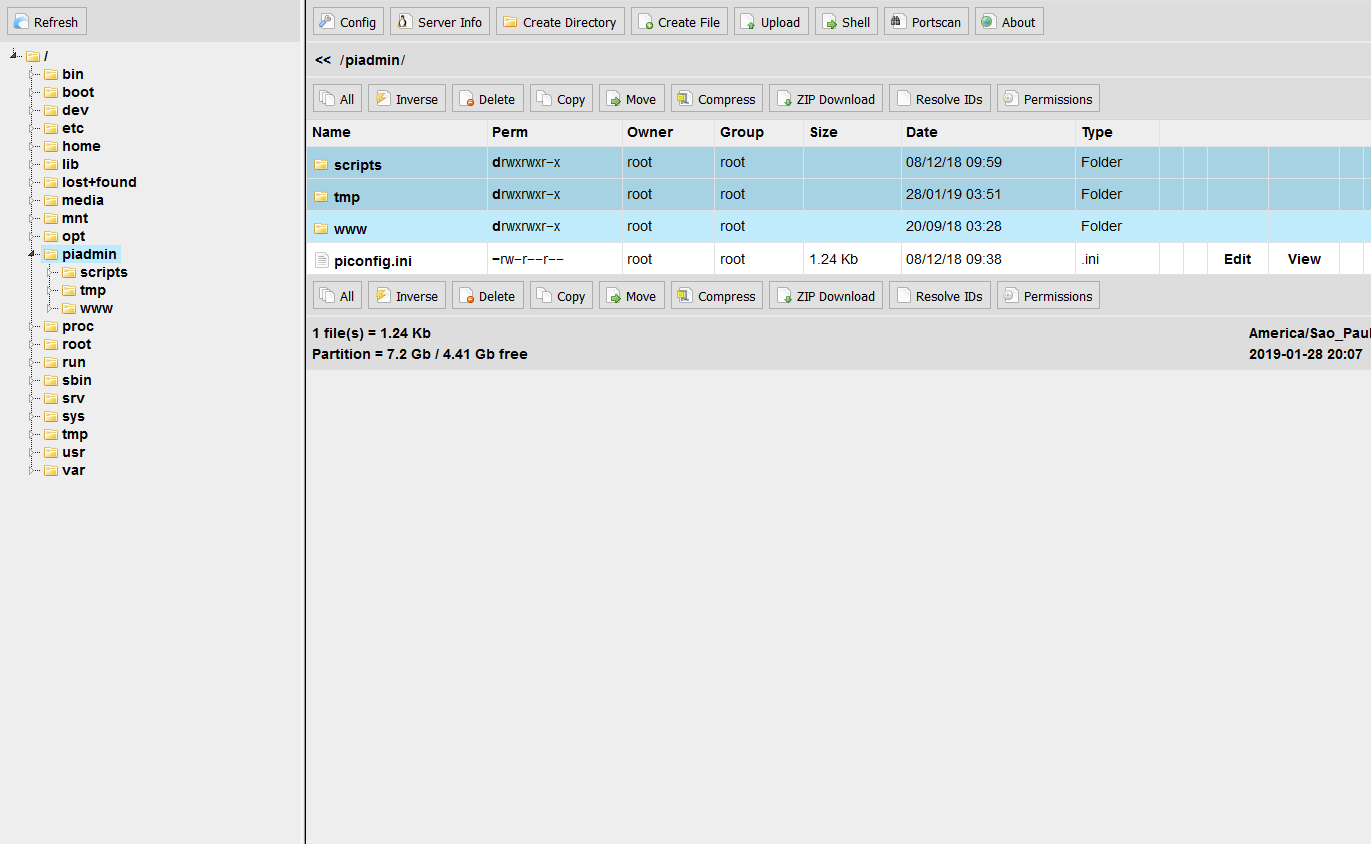Select scripts under piadmin in the tree
1371x844 pixels.
[x=104, y=272]
